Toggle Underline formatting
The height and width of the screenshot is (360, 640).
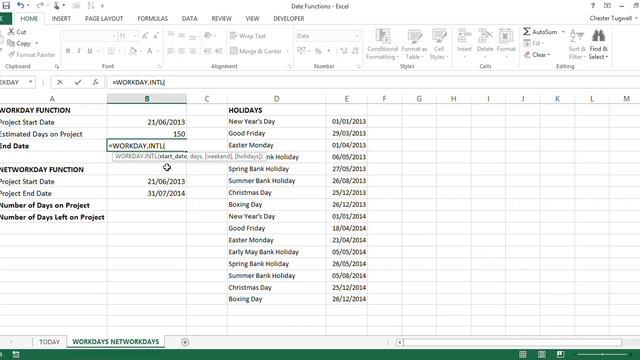click(x=90, y=51)
